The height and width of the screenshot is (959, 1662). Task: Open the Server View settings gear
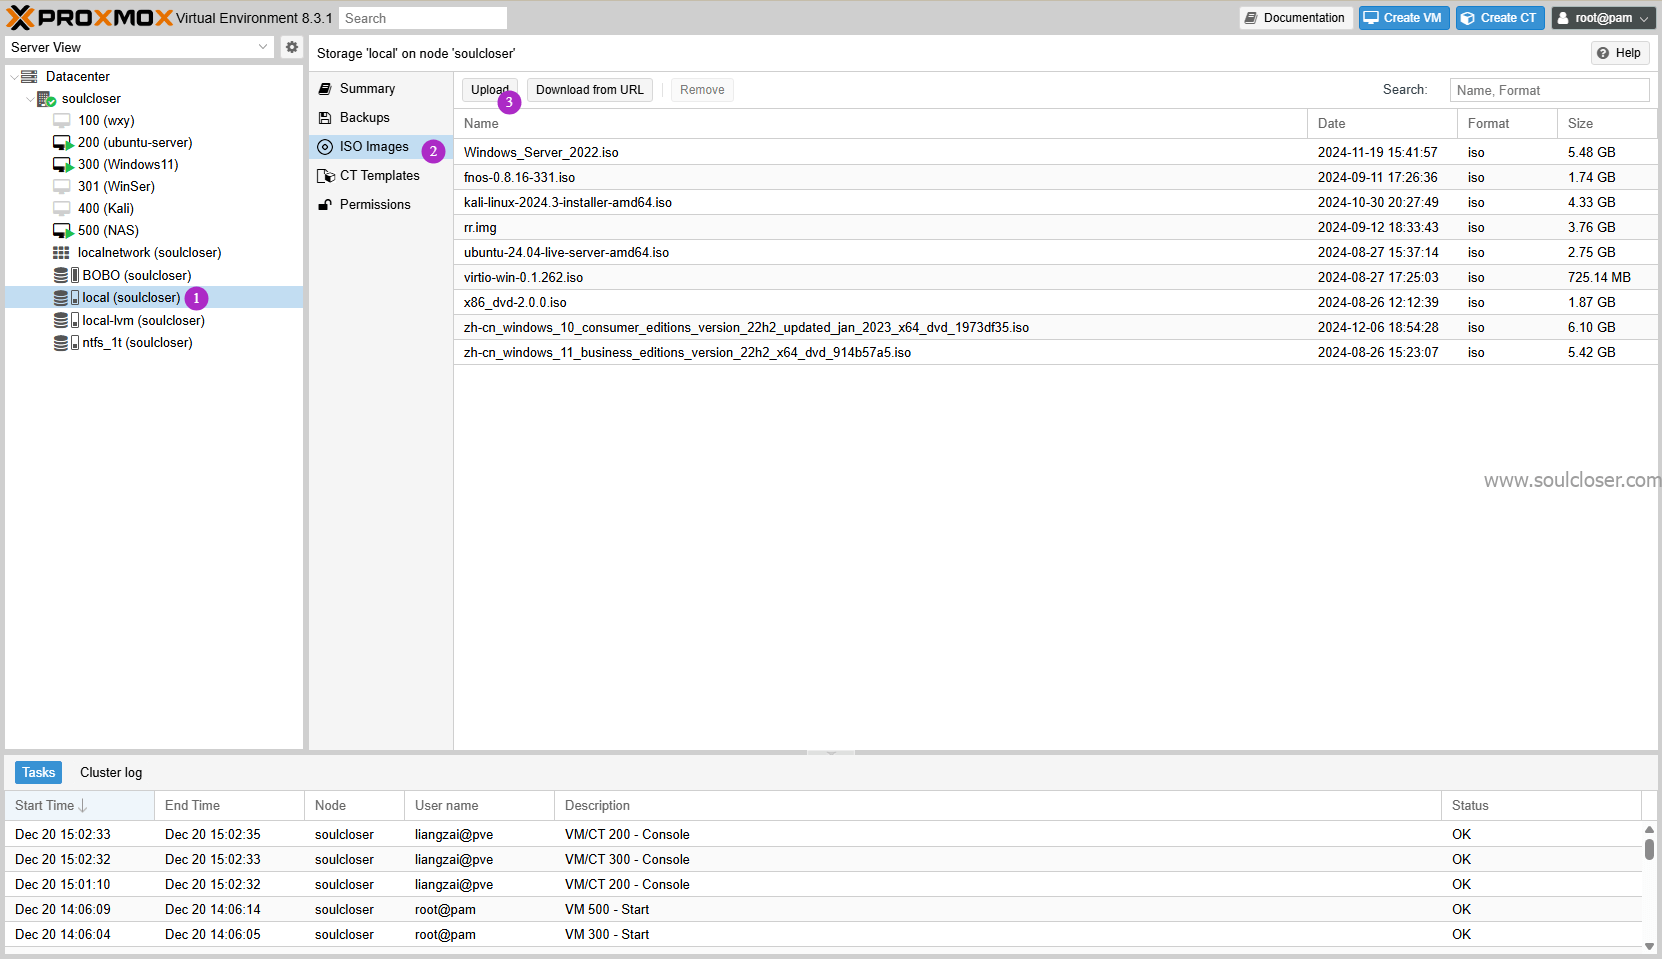coord(292,47)
